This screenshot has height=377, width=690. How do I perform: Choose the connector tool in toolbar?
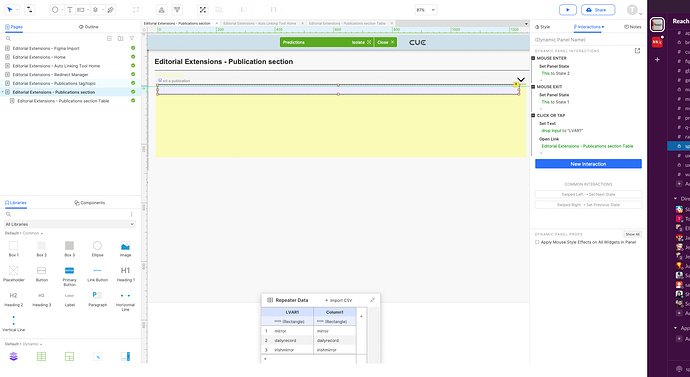[29, 9]
